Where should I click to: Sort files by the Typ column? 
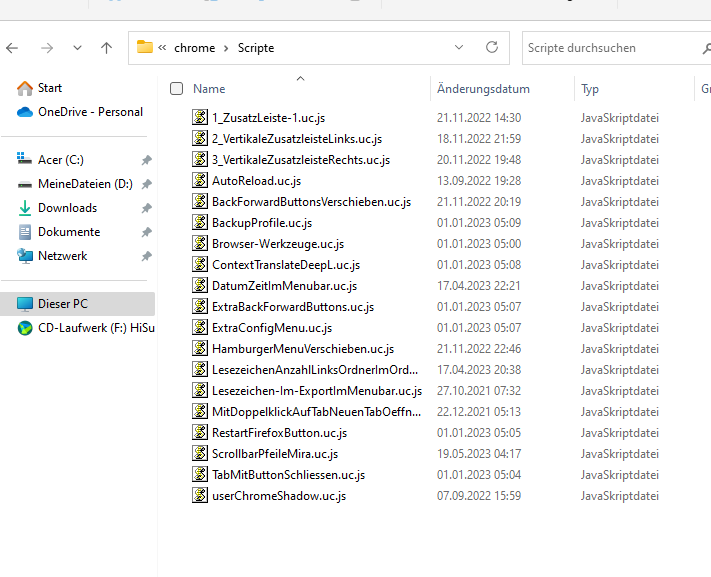click(590, 89)
